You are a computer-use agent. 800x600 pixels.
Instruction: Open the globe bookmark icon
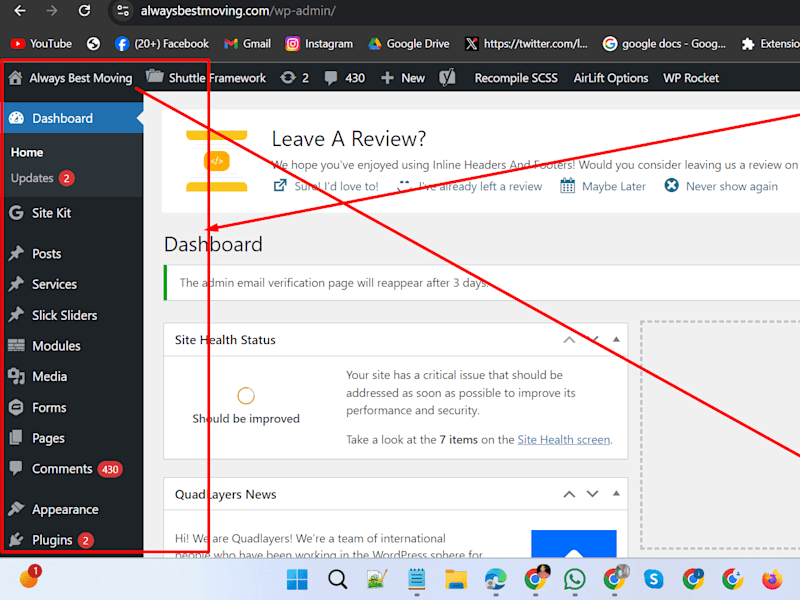coord(93,44)
